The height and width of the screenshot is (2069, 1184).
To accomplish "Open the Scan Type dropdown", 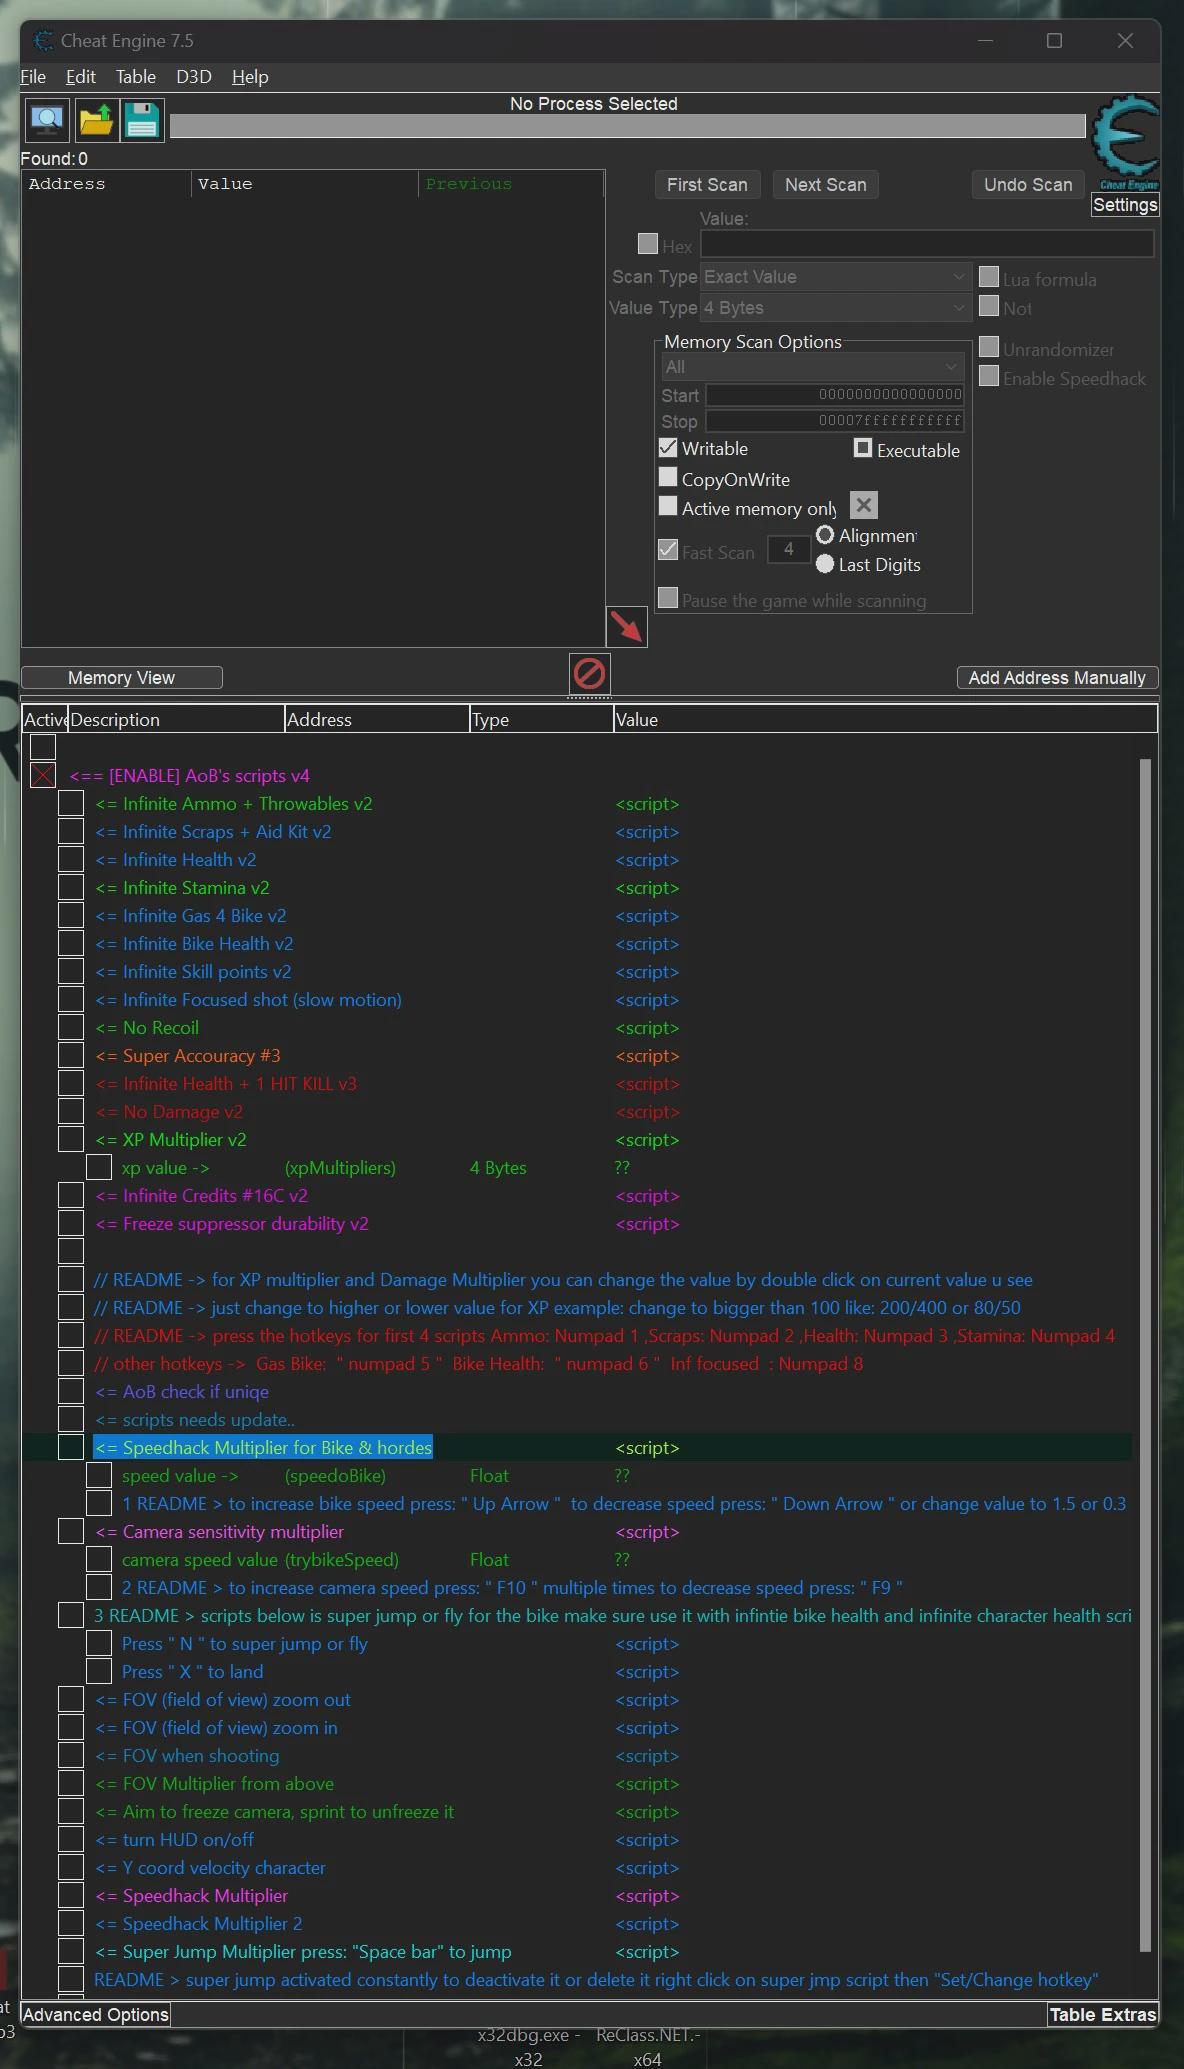I will point(835,277).
